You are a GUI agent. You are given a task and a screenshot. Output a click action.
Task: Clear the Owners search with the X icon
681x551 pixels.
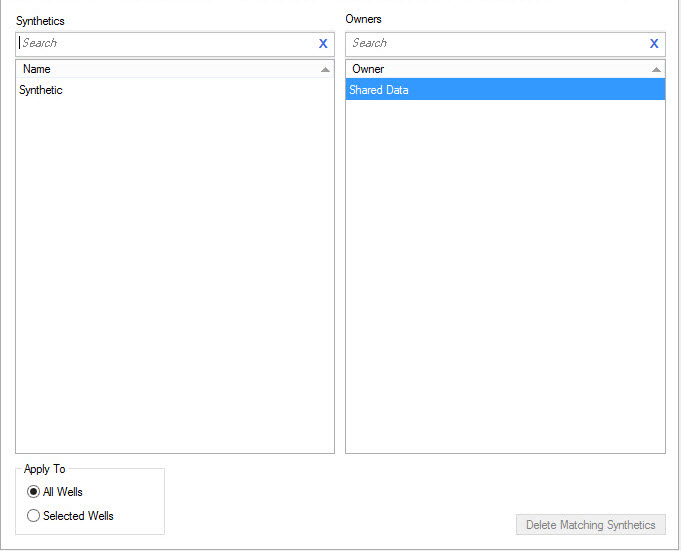click(x=654, y=44)
